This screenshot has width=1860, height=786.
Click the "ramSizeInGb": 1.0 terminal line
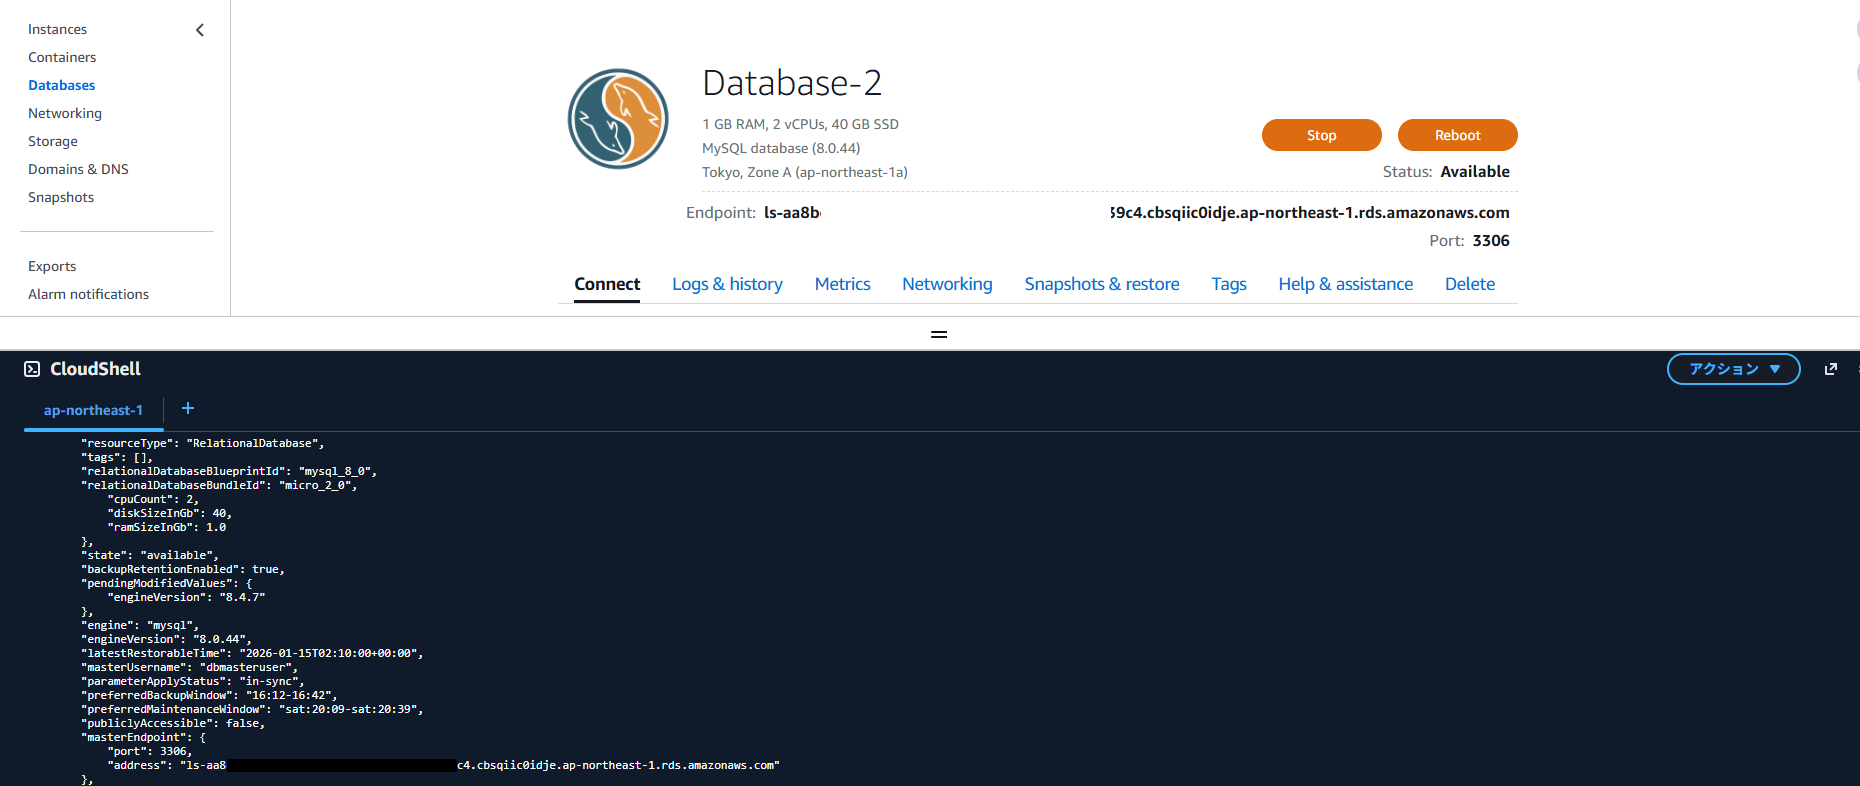click(x=167, y=527)
